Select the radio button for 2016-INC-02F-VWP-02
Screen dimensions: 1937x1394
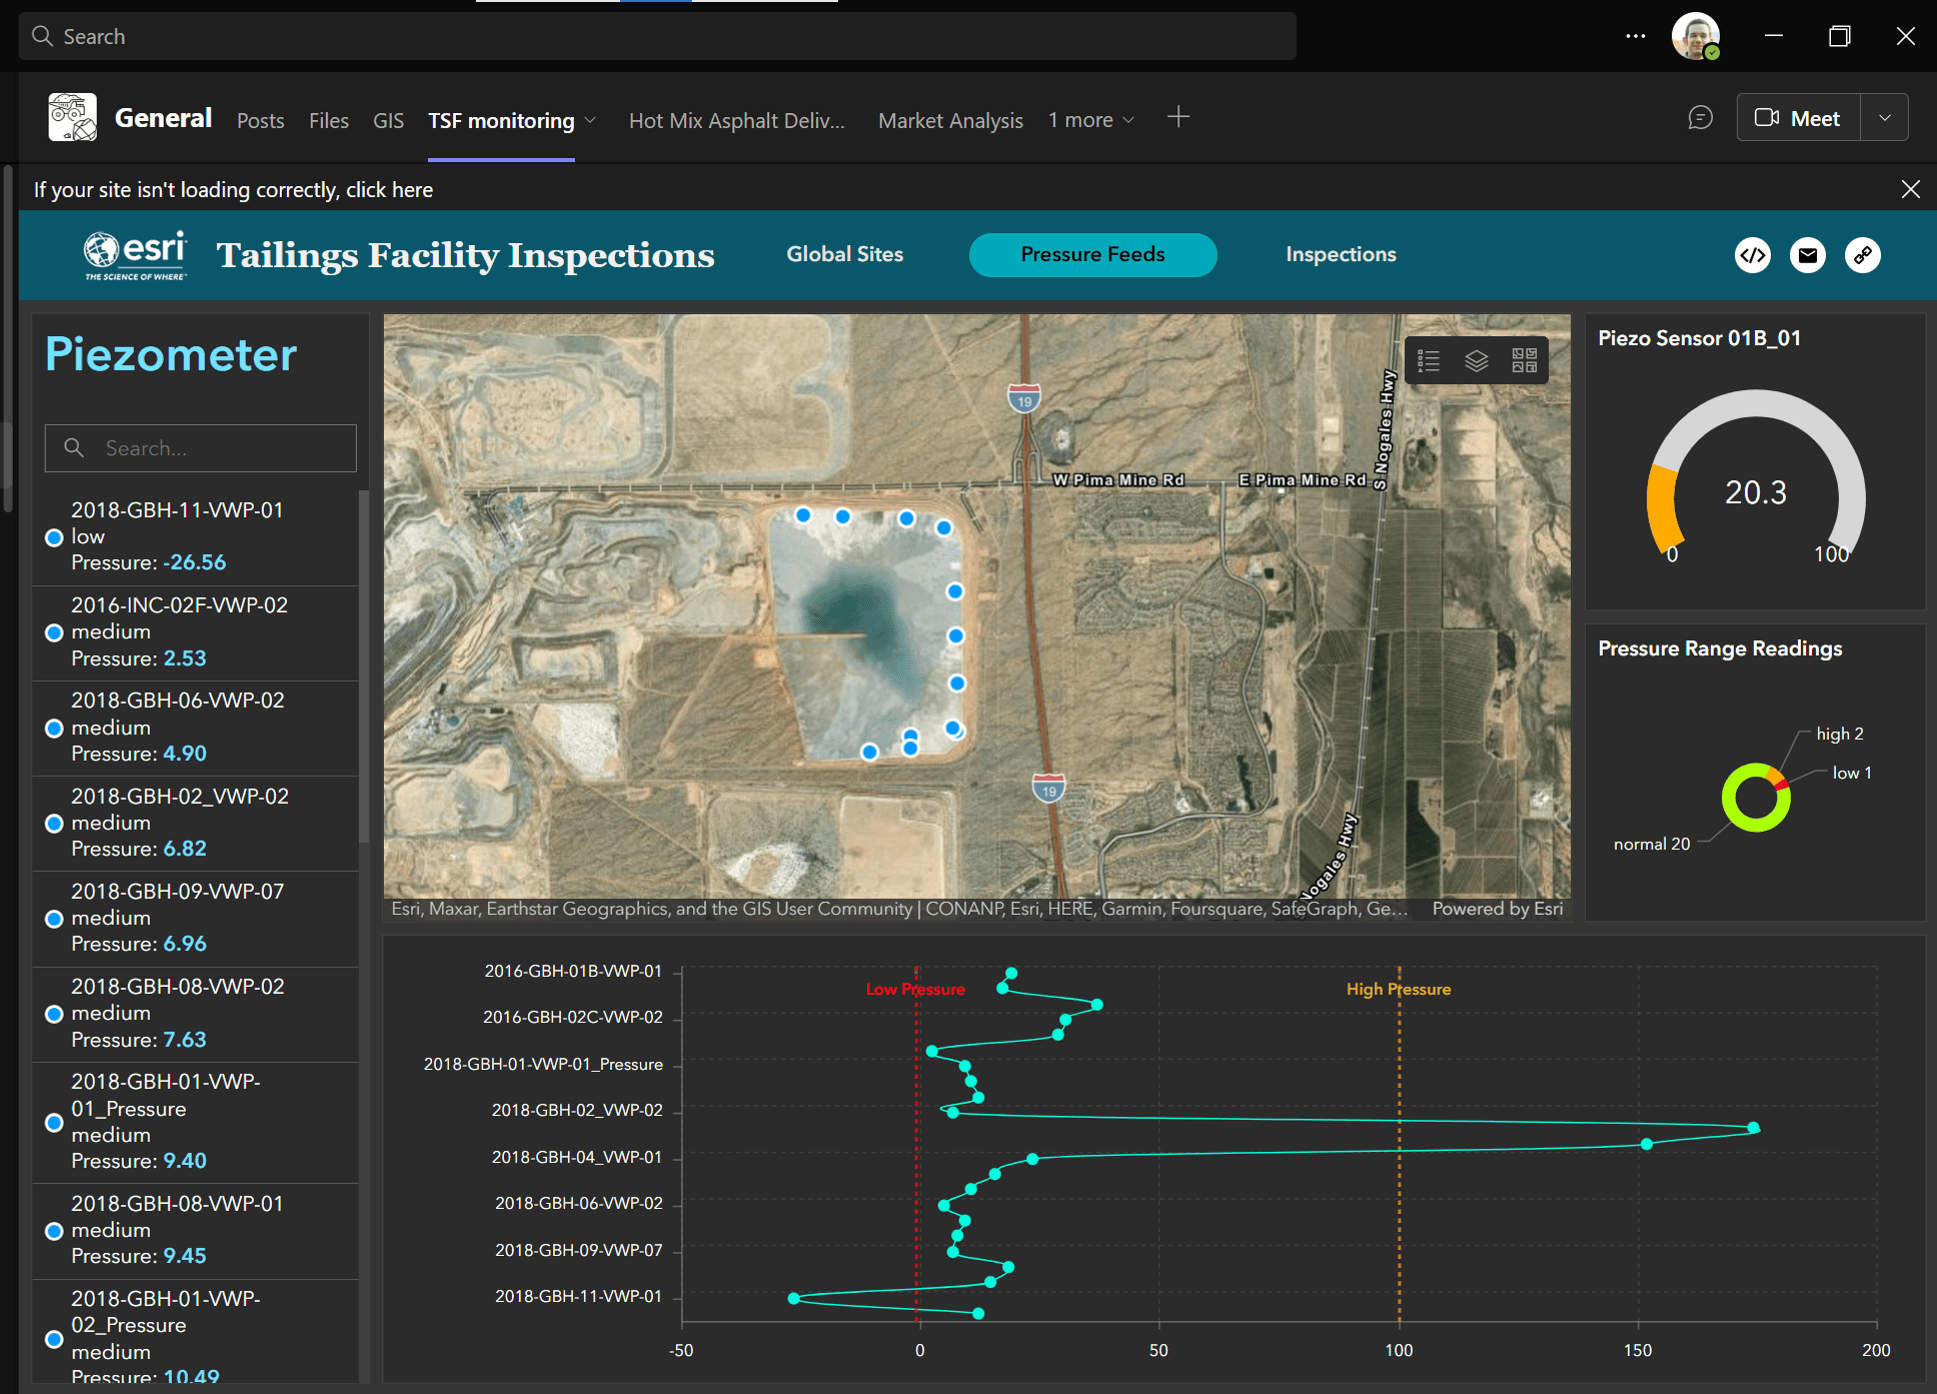(53, 632)
